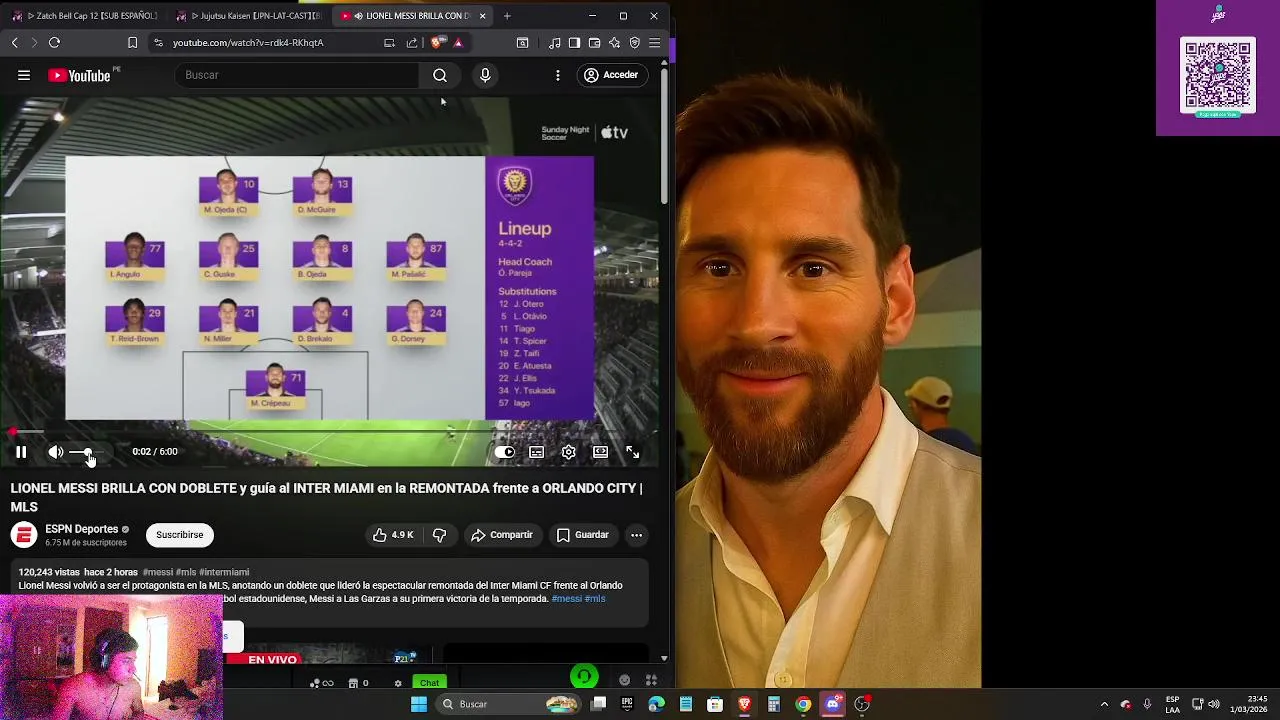
Task: Click the QR code image top right
Action: tap(1218, 75)
